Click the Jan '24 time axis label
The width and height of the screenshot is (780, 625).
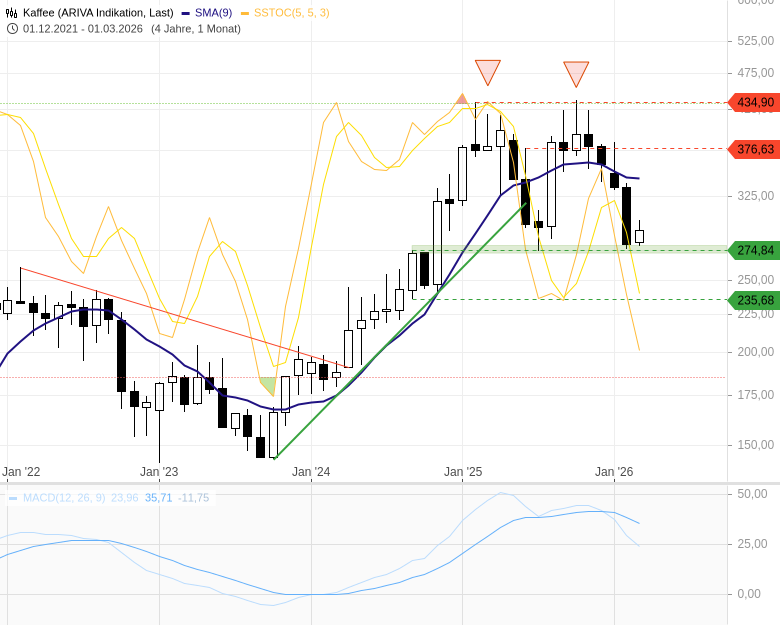point(310,471)
